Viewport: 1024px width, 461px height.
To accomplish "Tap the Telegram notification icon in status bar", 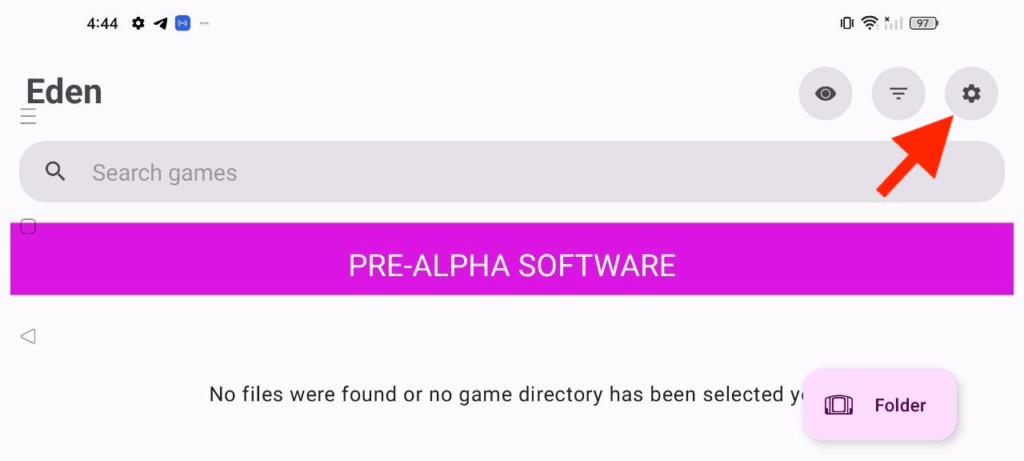I will [x=160, y=24].
